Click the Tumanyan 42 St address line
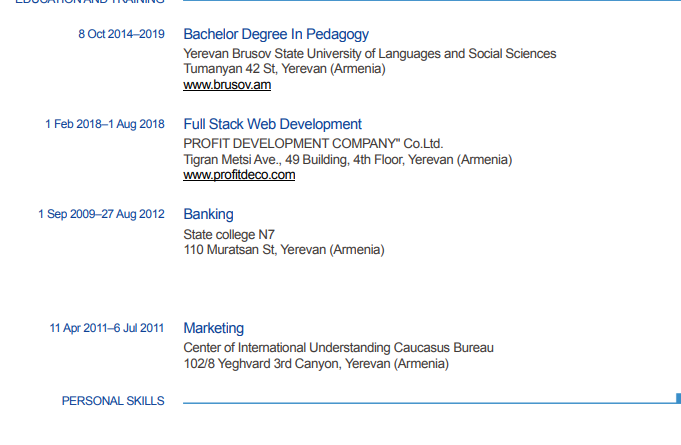 click(x=284, y=69)
